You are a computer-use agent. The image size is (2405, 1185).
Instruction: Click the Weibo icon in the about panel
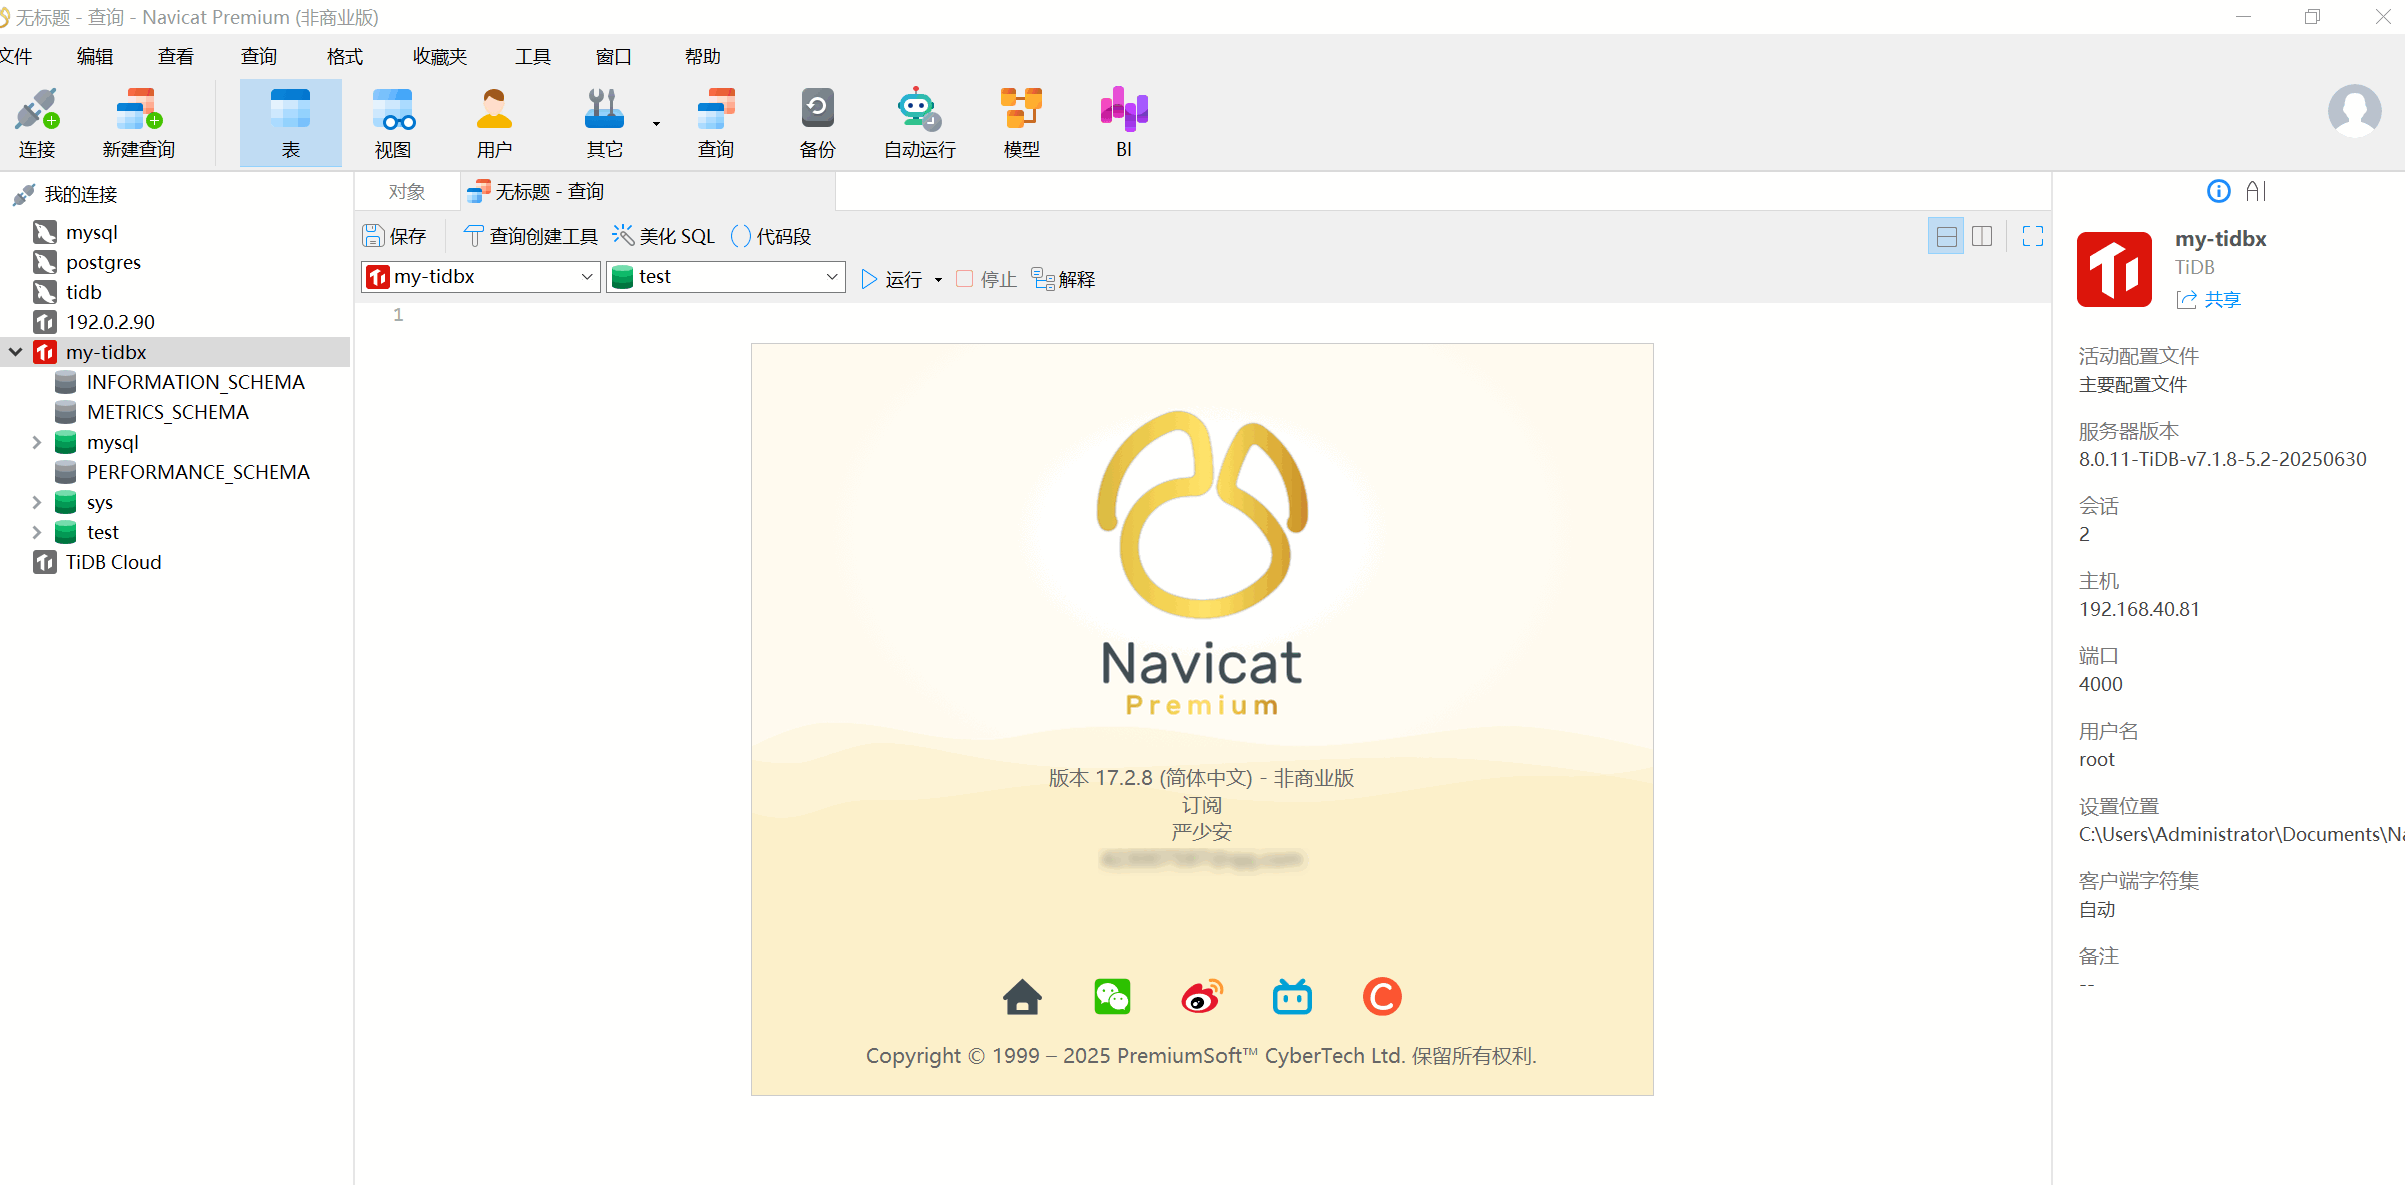1201,997
